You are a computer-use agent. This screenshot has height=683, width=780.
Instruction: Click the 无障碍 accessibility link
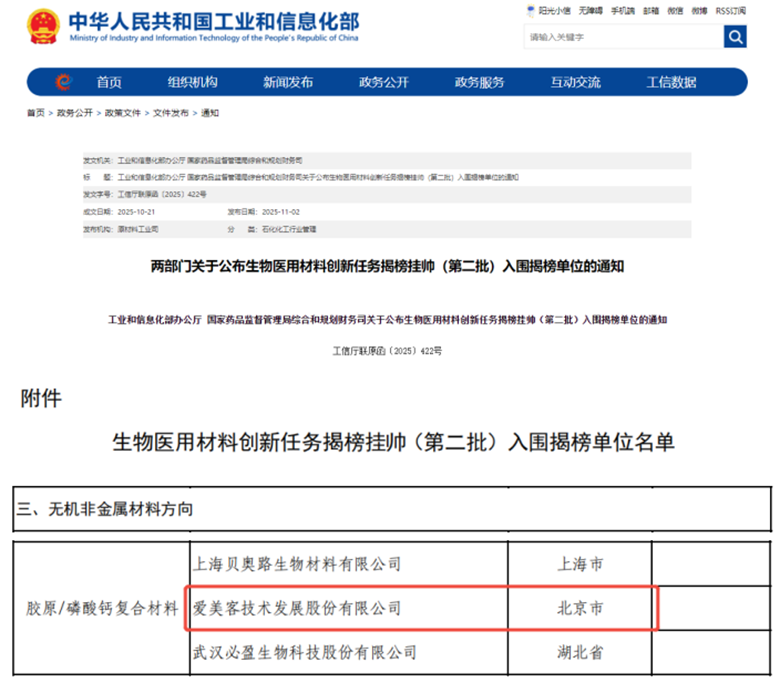(590, 10)
